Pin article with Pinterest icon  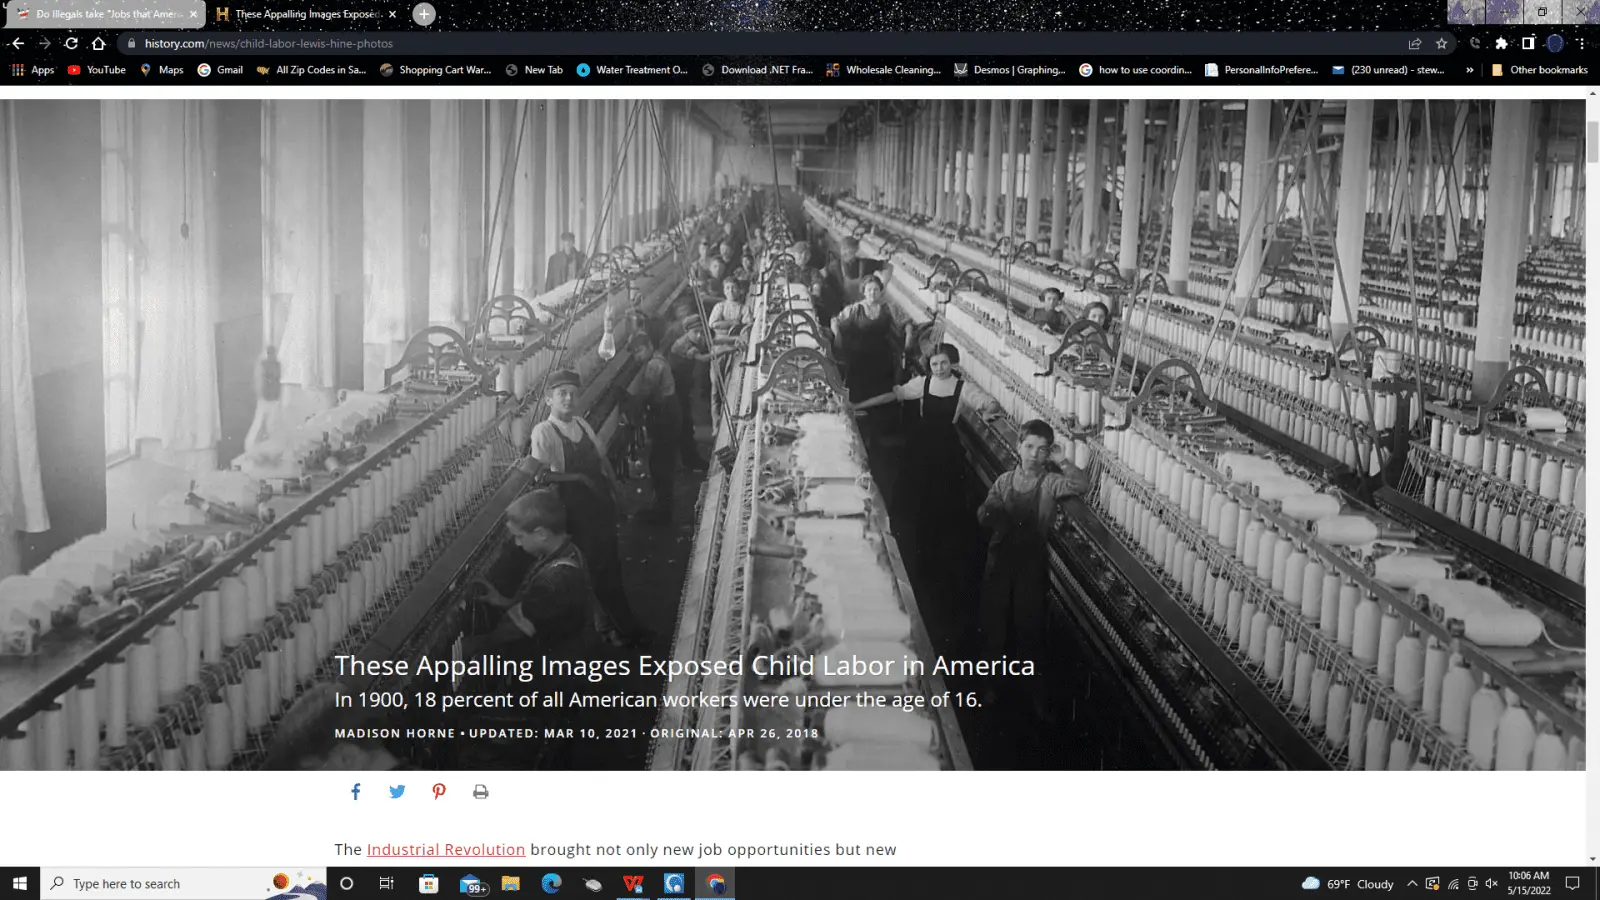click(439, 792)
